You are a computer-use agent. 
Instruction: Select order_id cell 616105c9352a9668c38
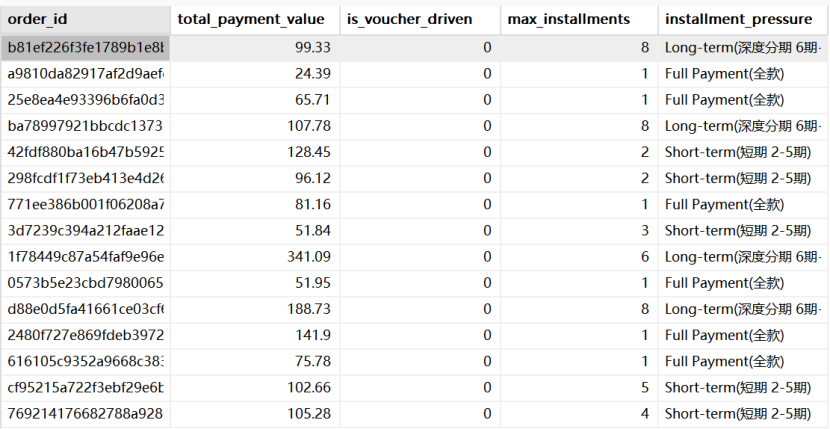(x=85, y=361)
